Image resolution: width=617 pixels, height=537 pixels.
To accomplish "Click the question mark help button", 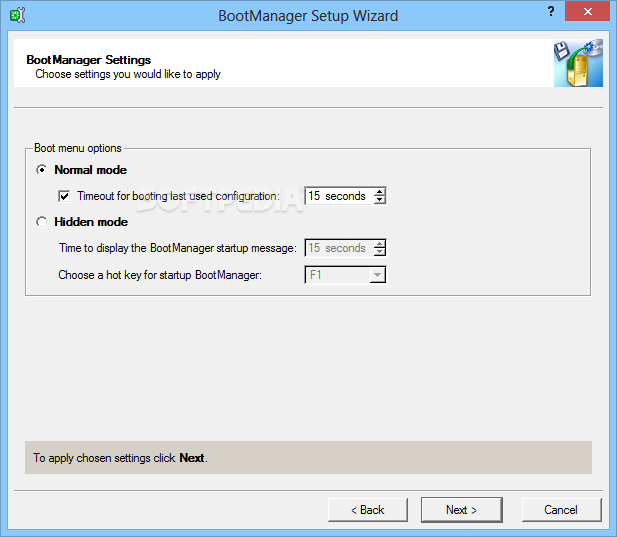I will pyautogui.click(x=551, y=11).
